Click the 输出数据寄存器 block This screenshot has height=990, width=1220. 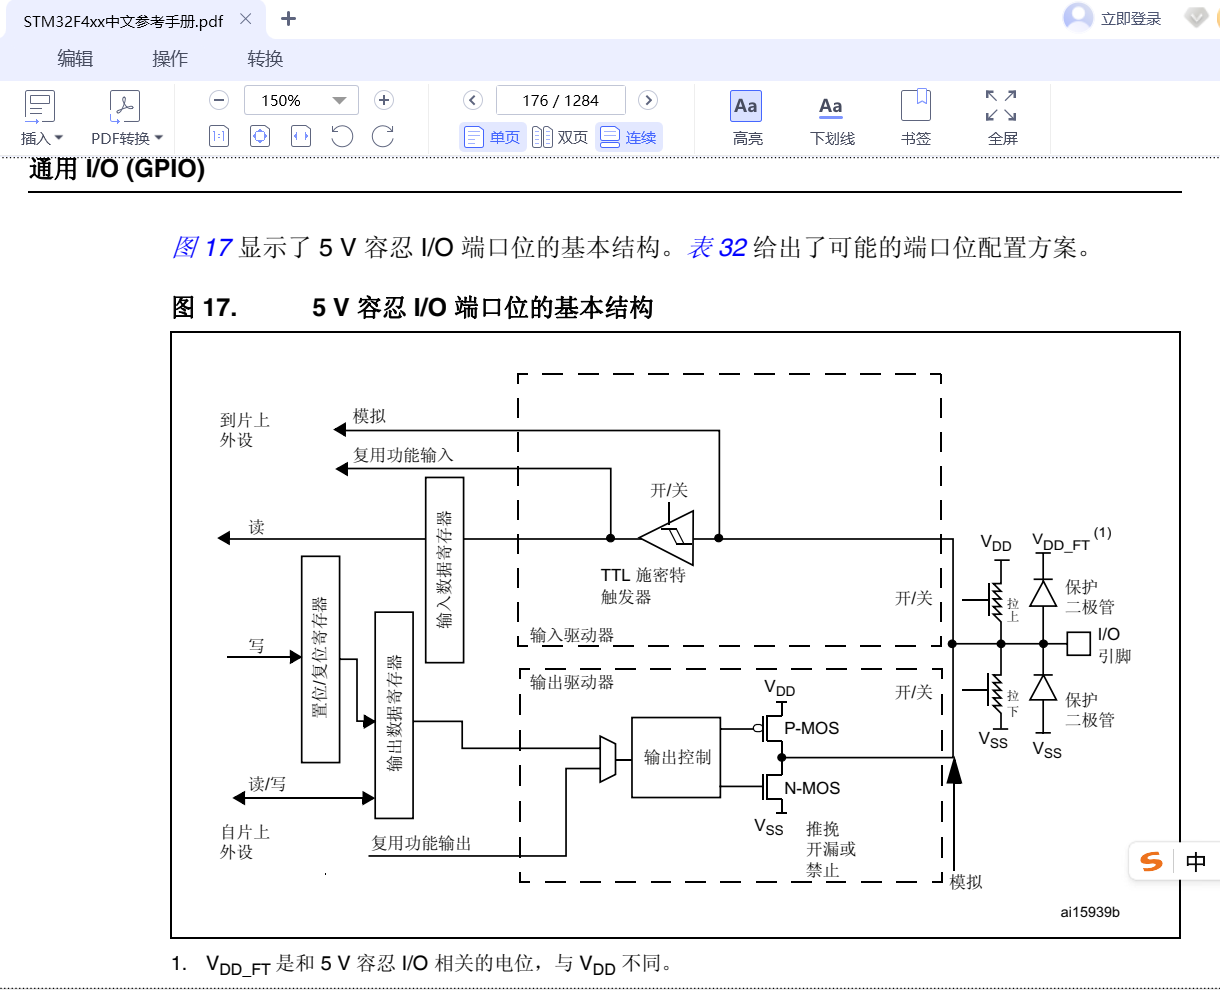(394, 715)
